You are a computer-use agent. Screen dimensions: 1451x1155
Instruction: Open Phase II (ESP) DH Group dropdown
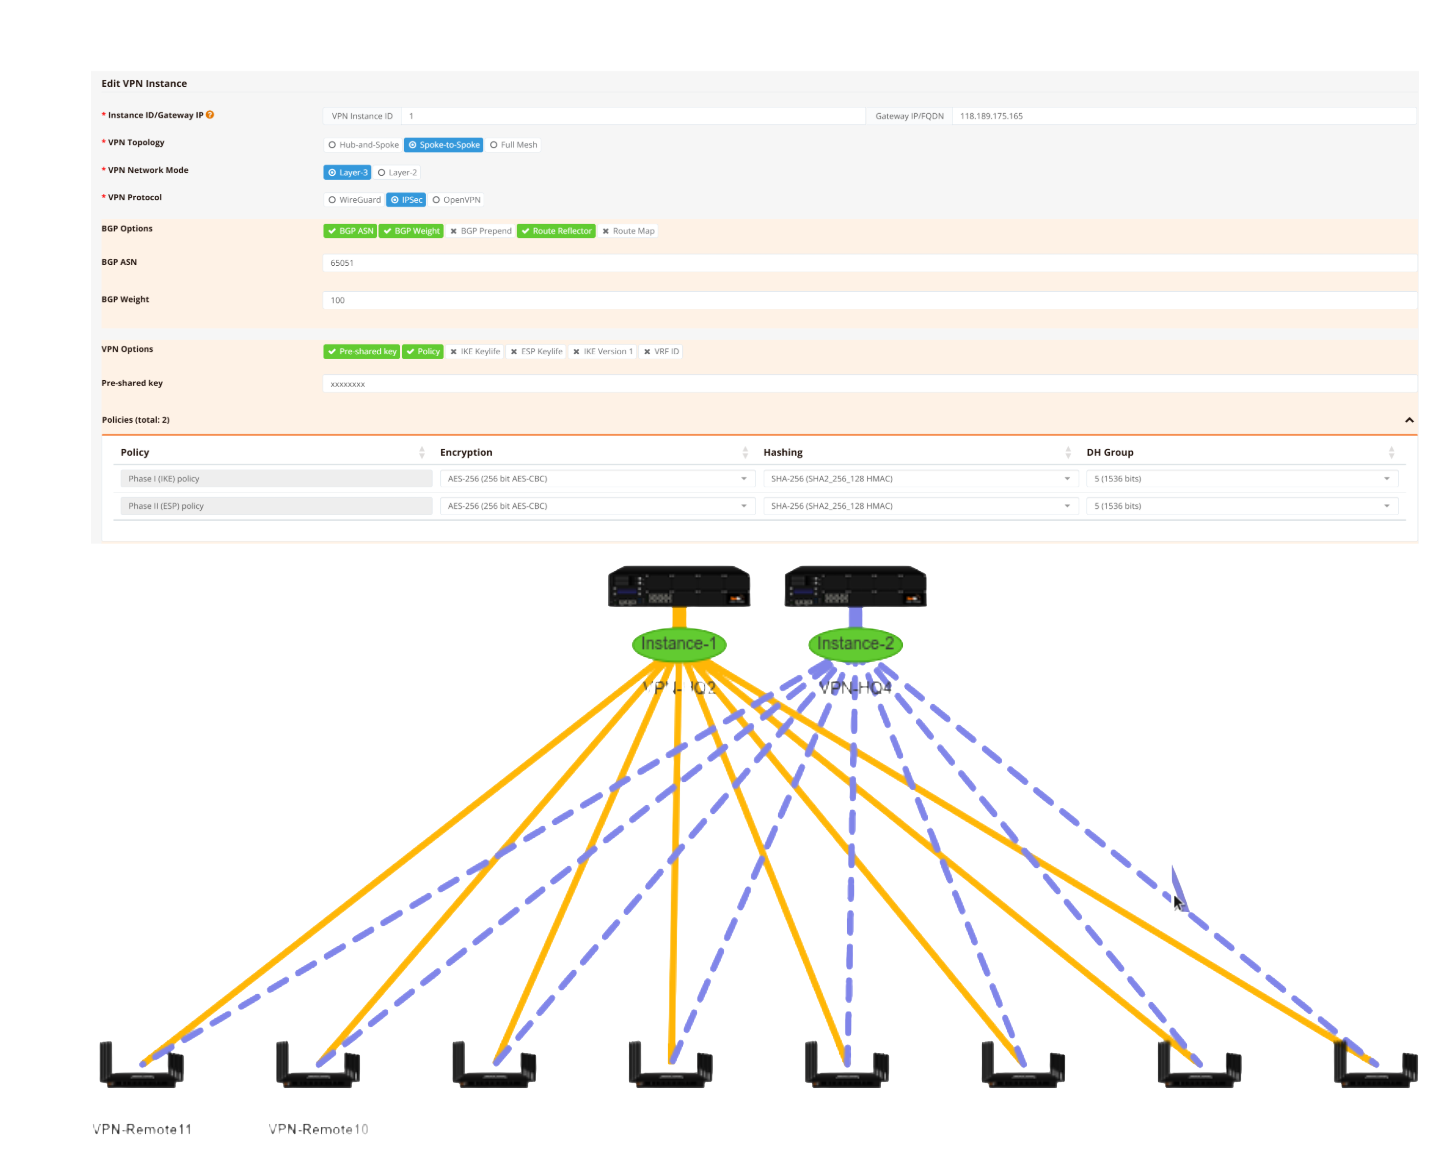1242,506
